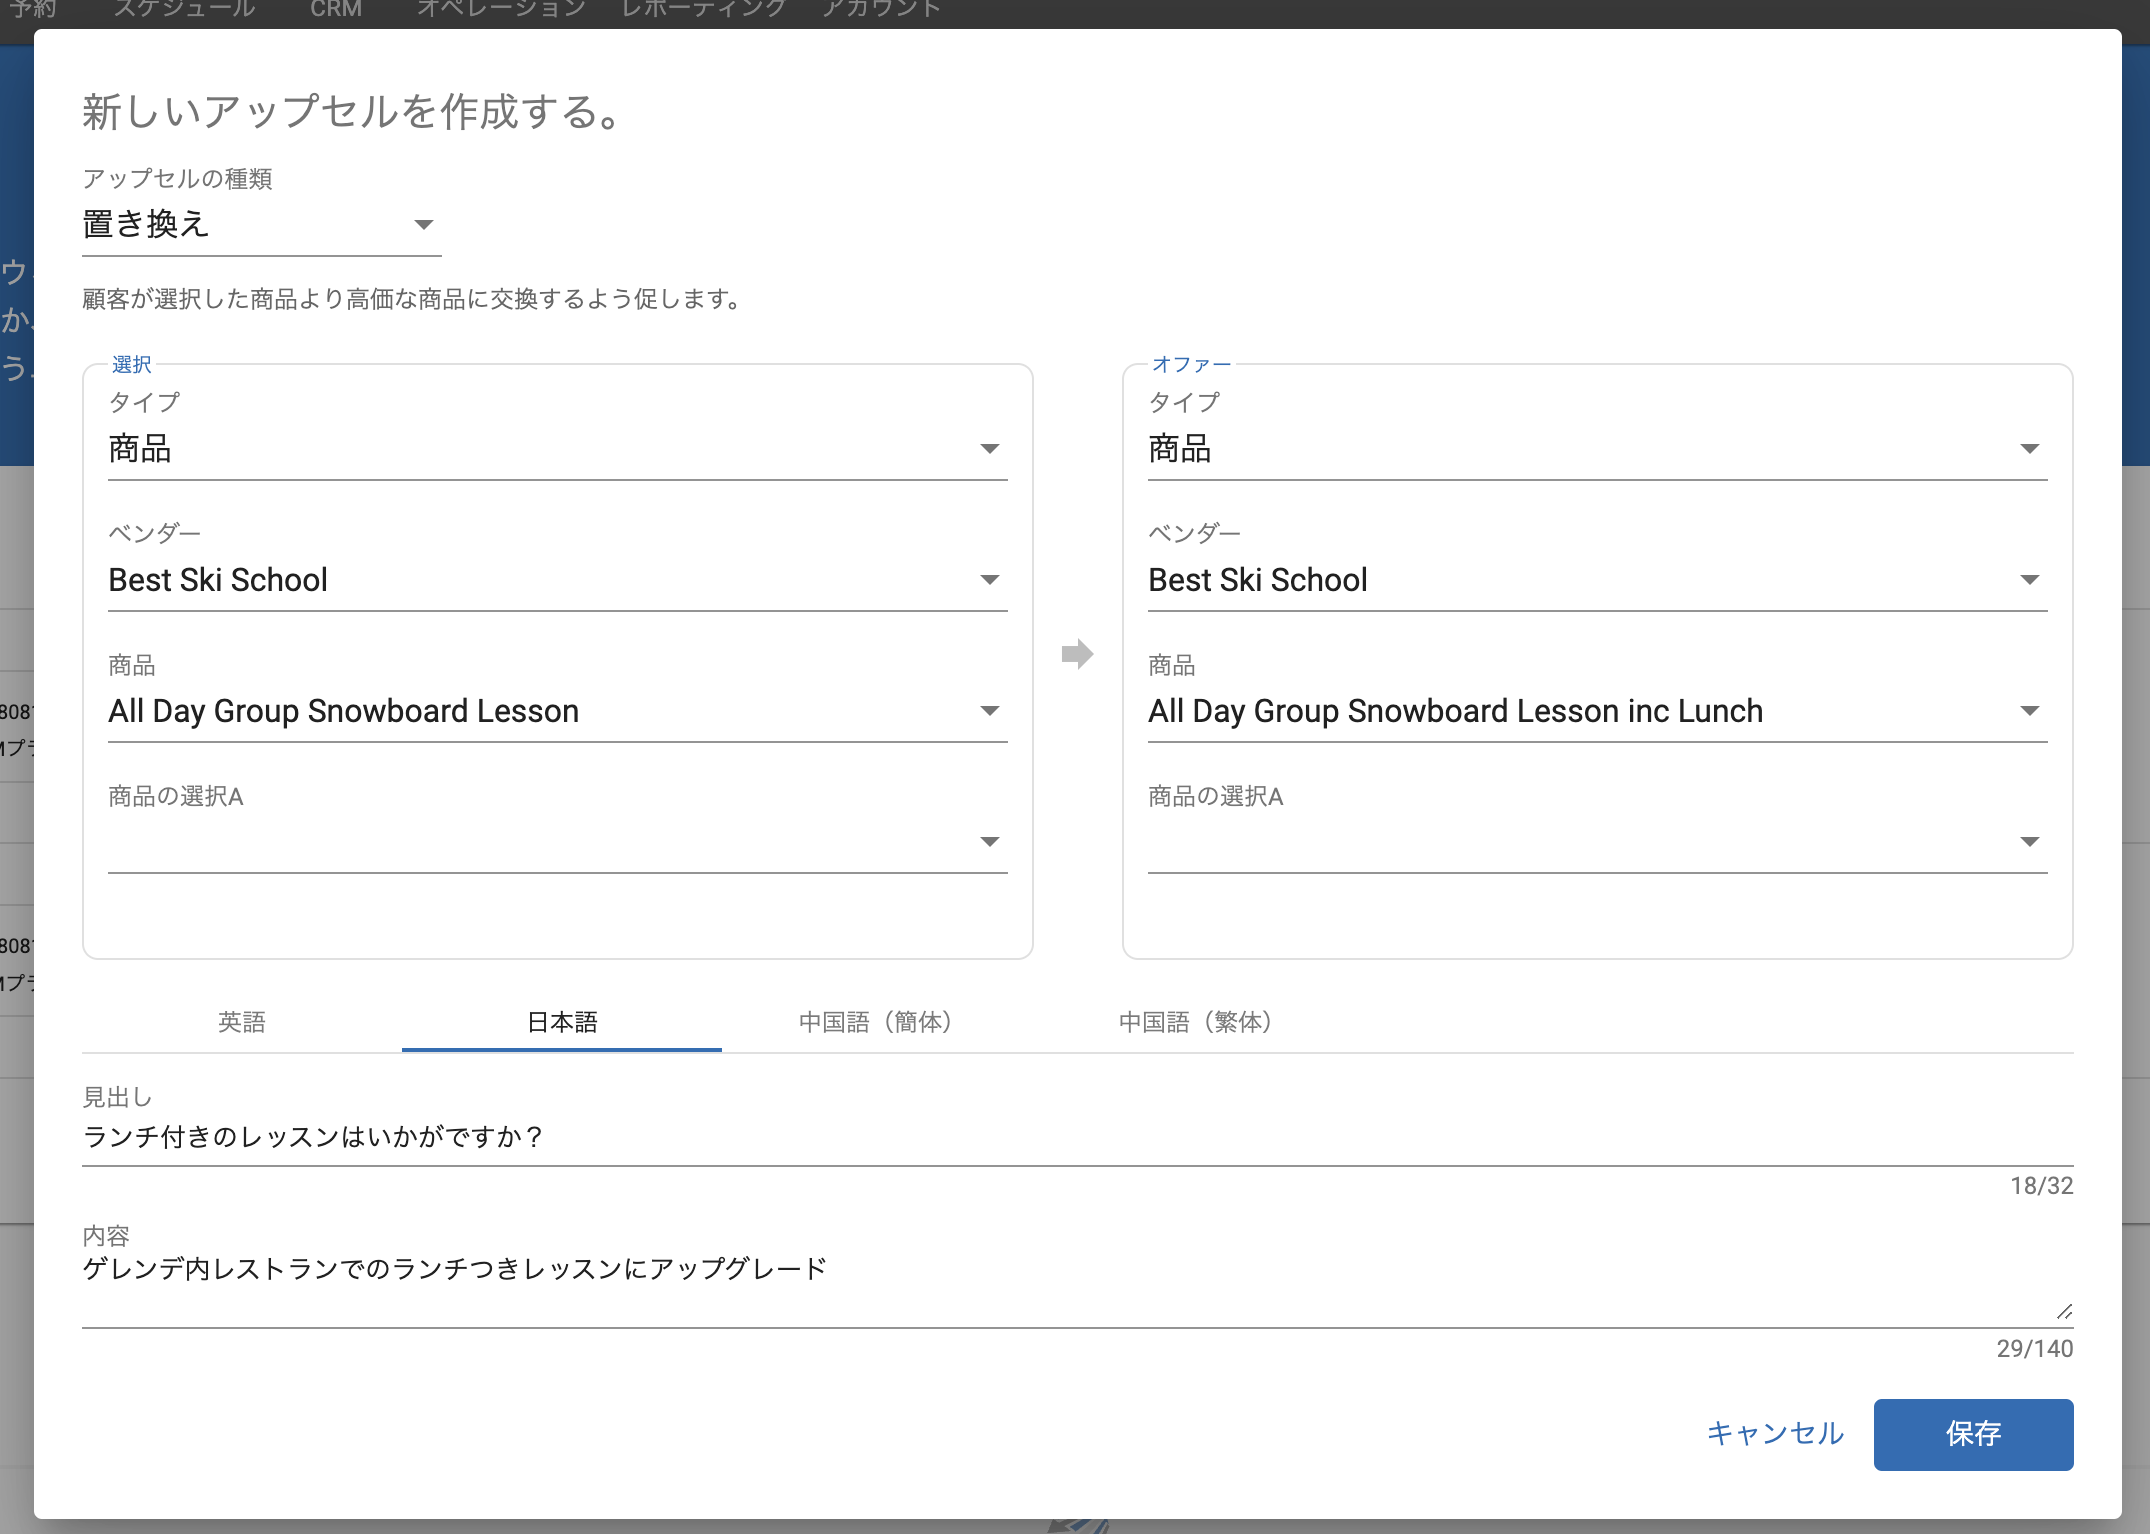This screenshot has width=2150, height=1534.
Task: Open the アップセルの種類 dropdown showing 置き換え
Action: click(424, 224)
